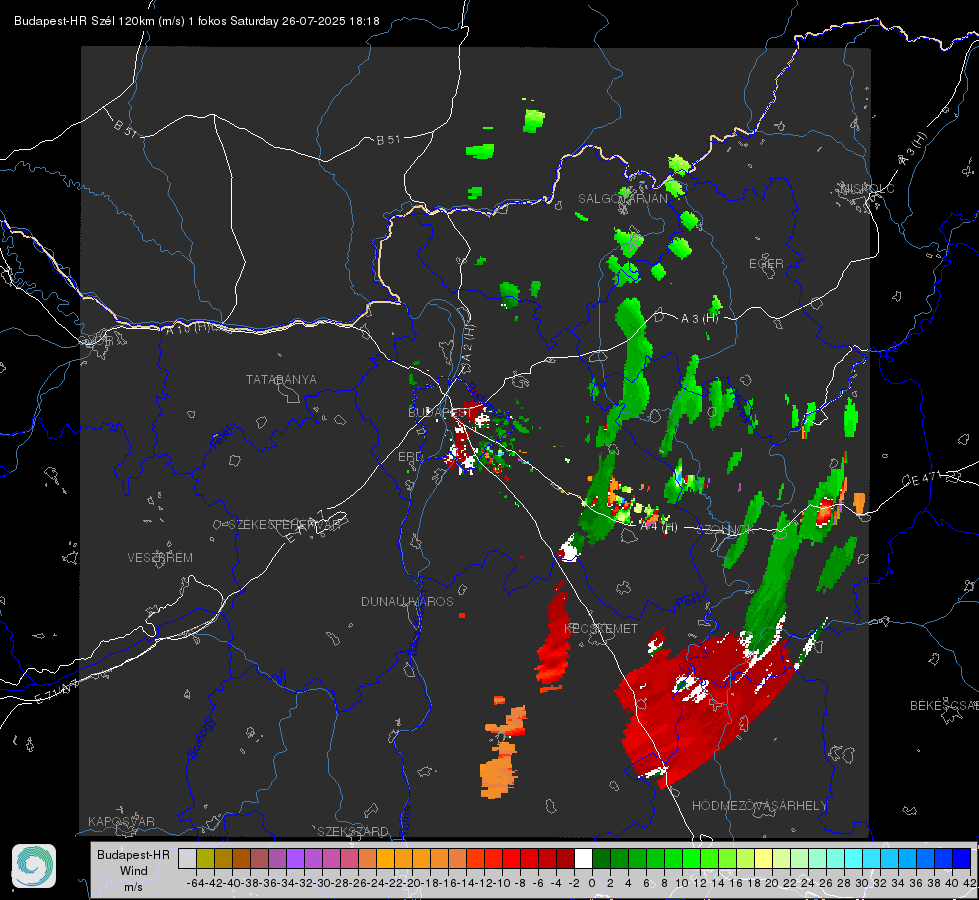The image size is (979, 900).
Task: Click the A 10 (H) road label
Action: pos(187,328)
